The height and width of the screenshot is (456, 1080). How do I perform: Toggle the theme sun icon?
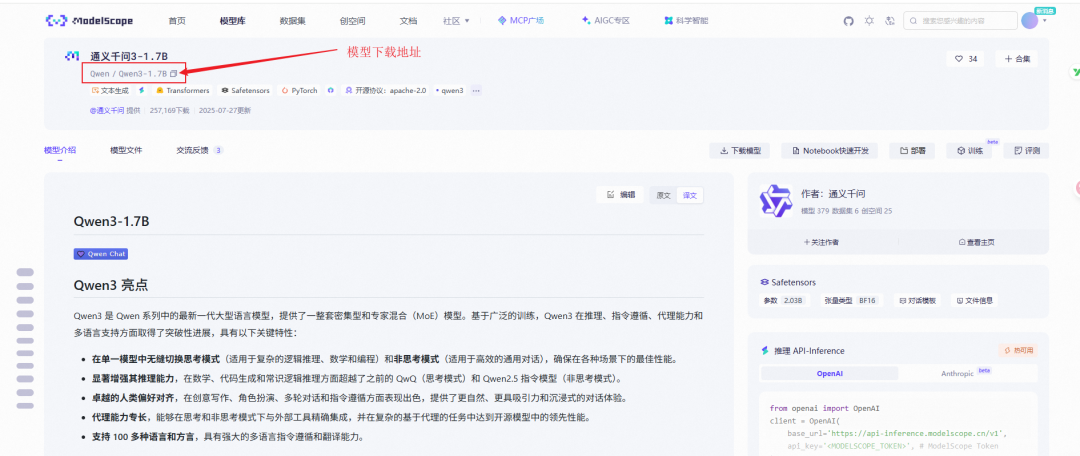(869, 21)
